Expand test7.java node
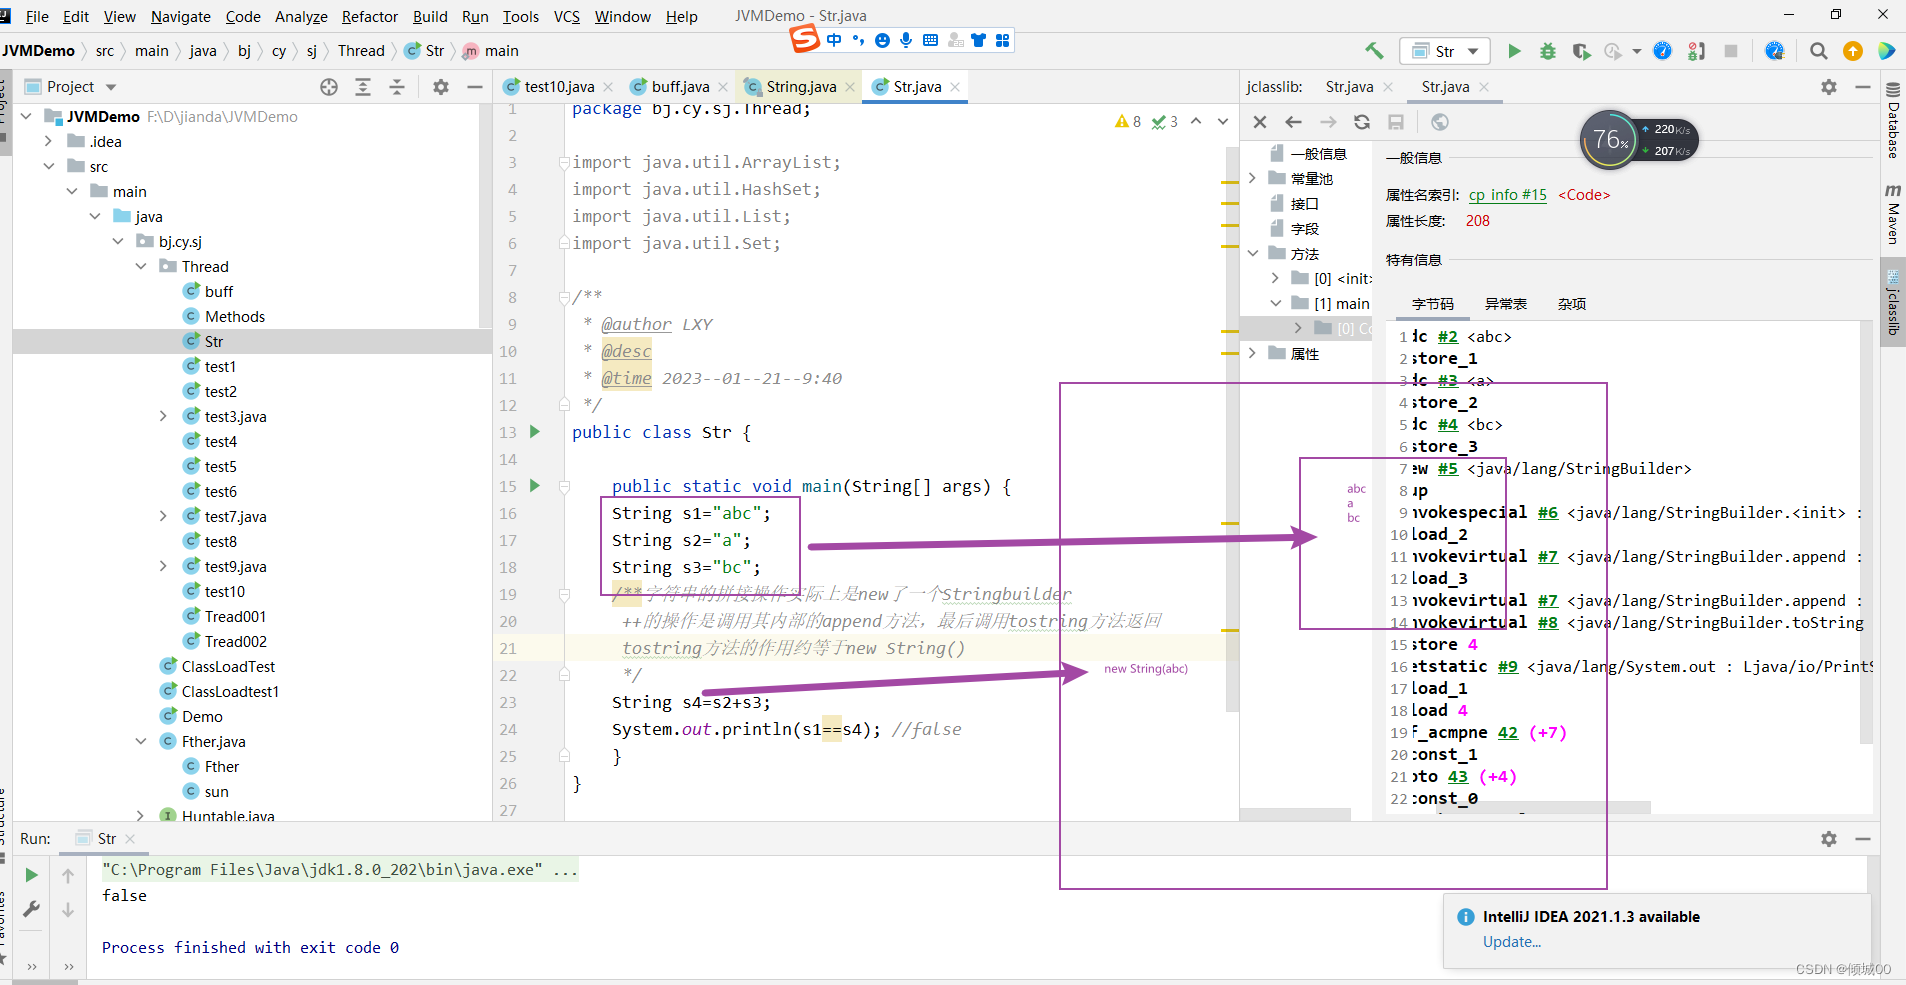Image resolution: width=1906 pixels, height=985 pixels. (163, 517)
